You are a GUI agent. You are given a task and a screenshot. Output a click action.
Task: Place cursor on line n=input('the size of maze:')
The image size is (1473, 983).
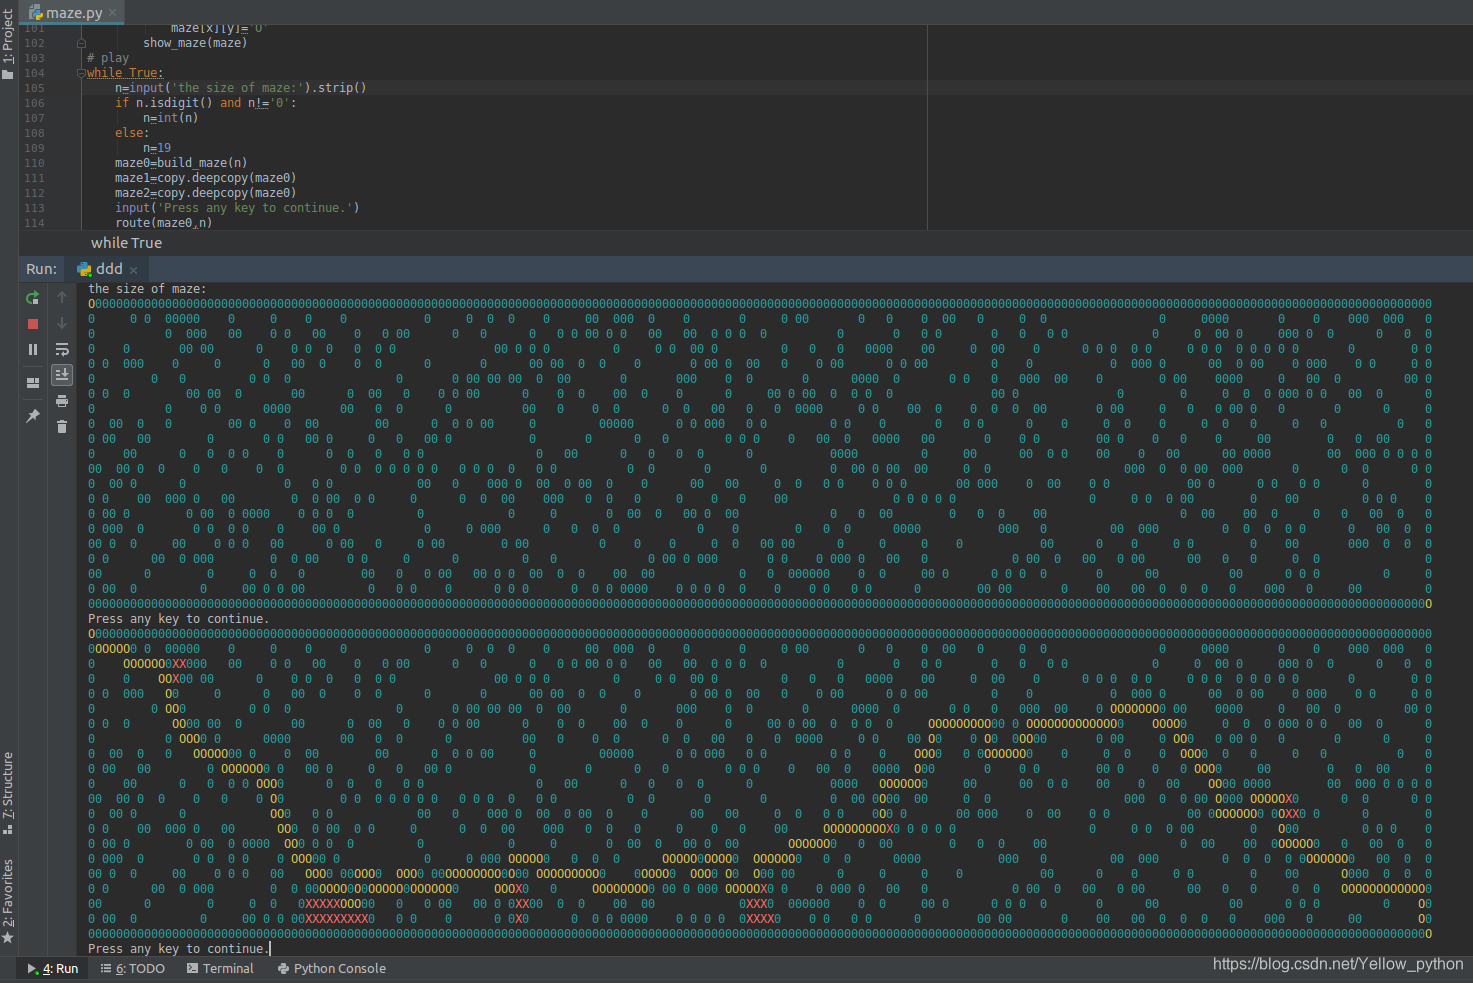[240, 88]
